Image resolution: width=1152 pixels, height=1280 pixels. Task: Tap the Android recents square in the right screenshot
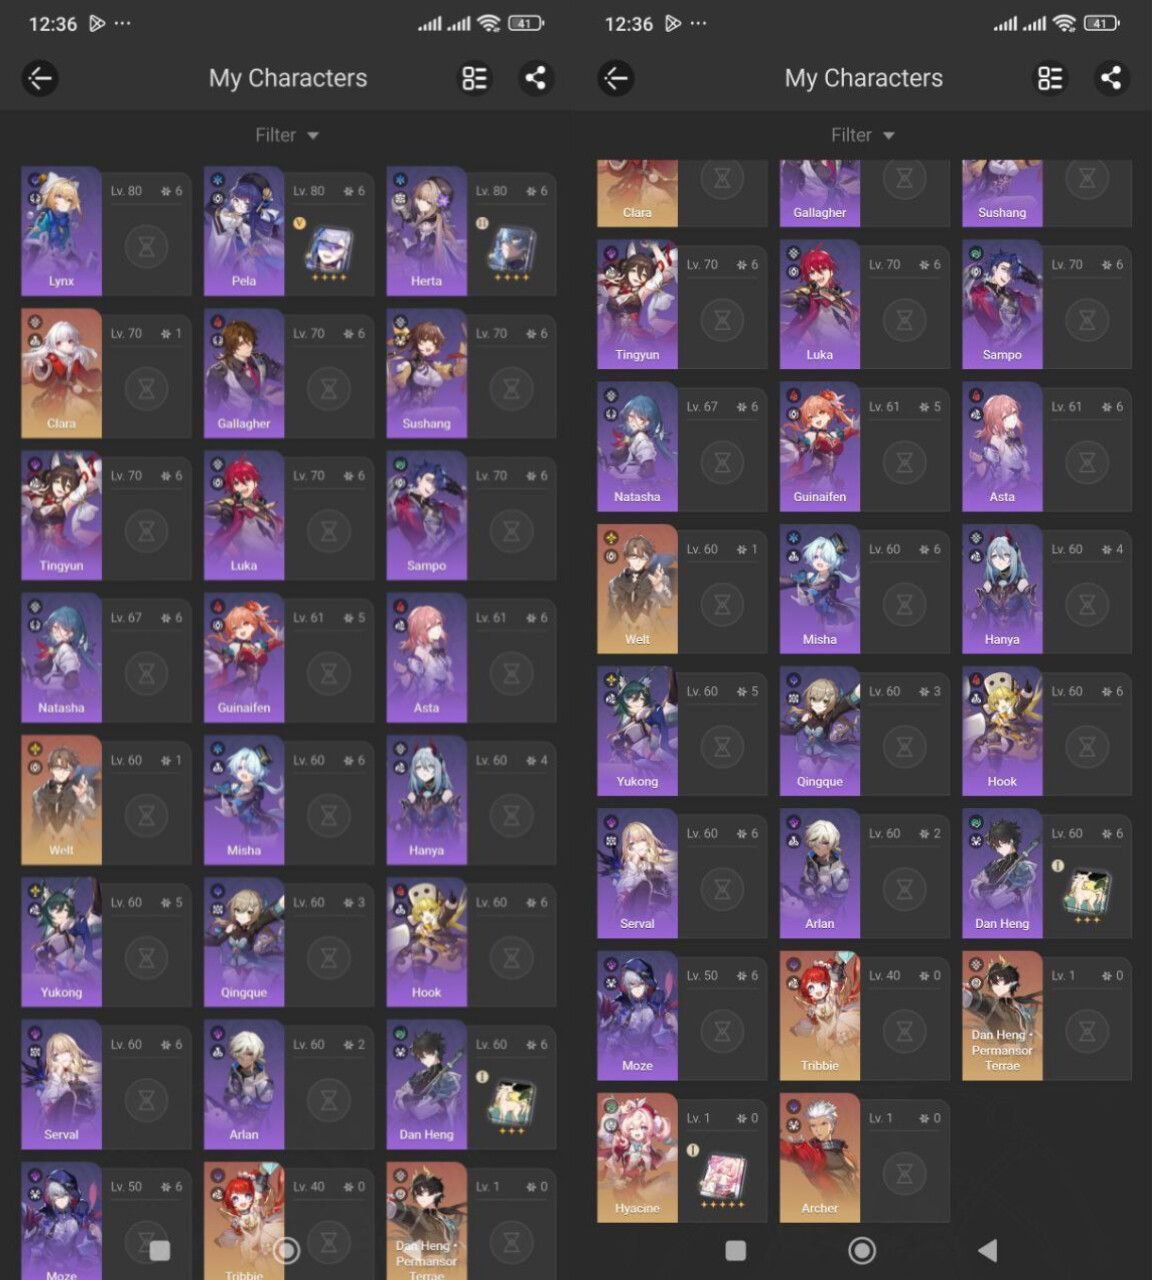pos(736,1250)
